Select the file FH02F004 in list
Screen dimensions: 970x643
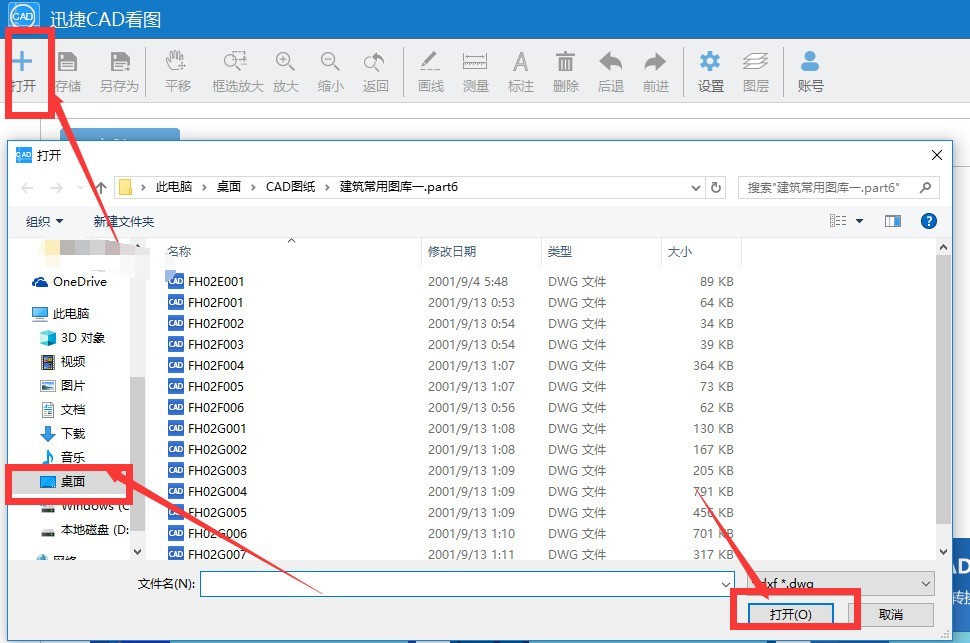pos(216,366)
